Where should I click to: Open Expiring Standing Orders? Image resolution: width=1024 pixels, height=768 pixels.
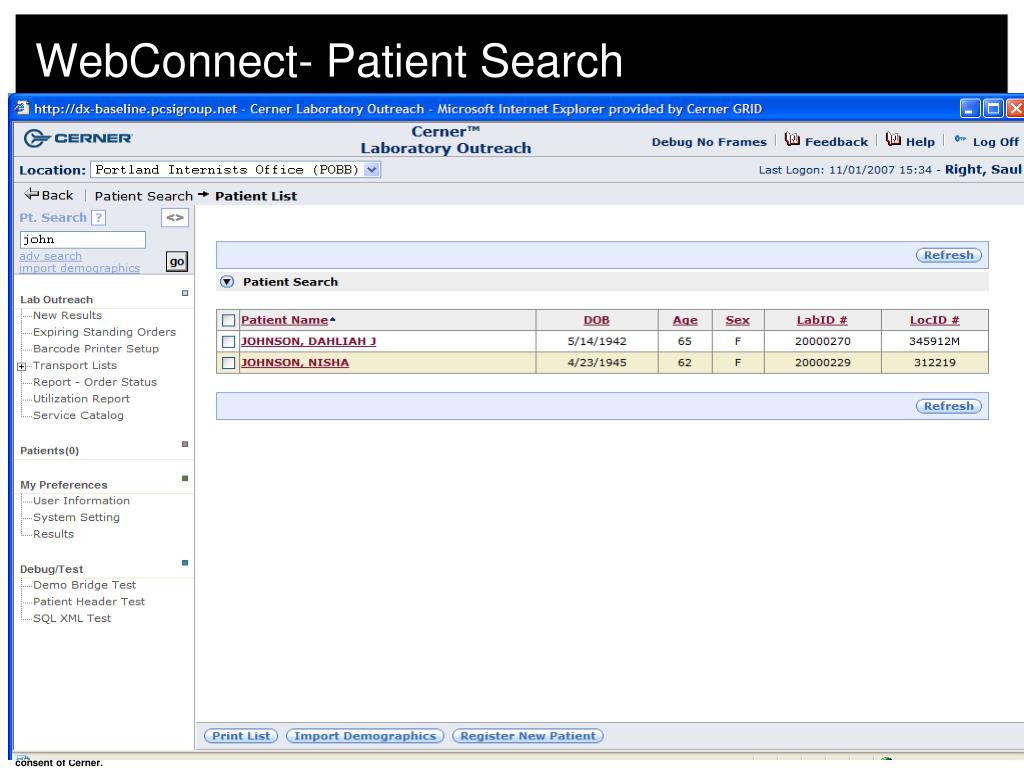[x=104, y=332]
